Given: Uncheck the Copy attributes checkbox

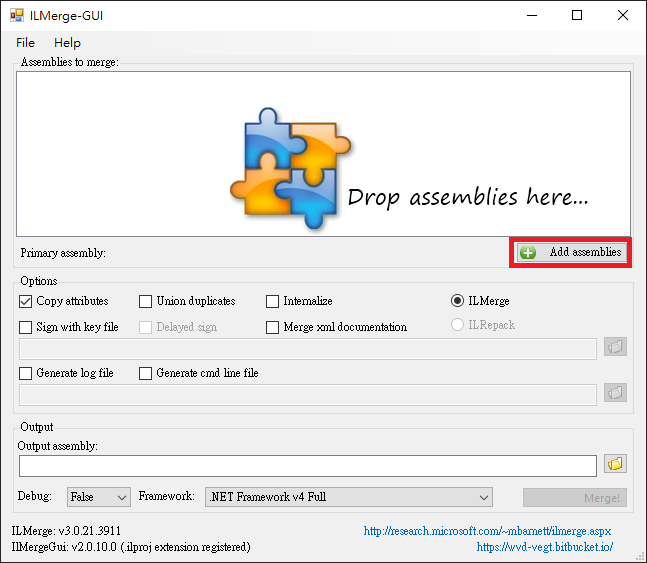Looking at the screenshot, I should (x=26, y=301).
